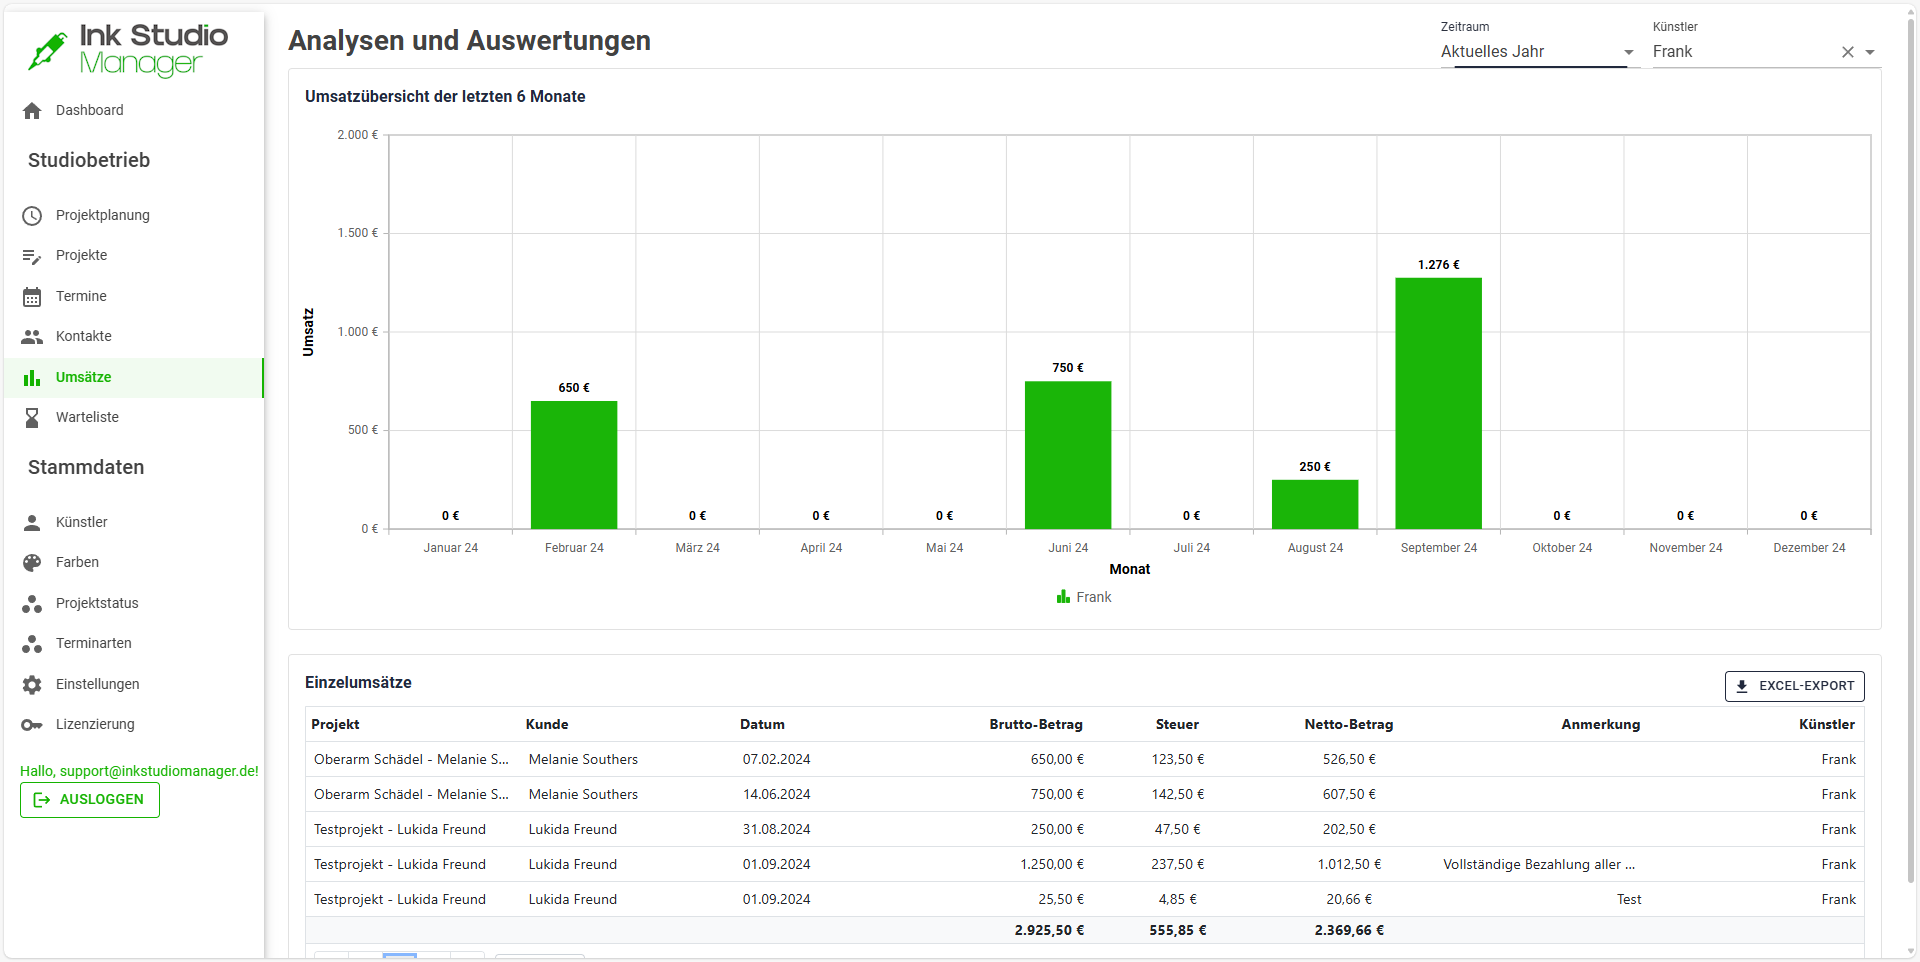Sort the table by Datum column
The height and width of the screenshot is (962, 1920).
click(762, 725)
